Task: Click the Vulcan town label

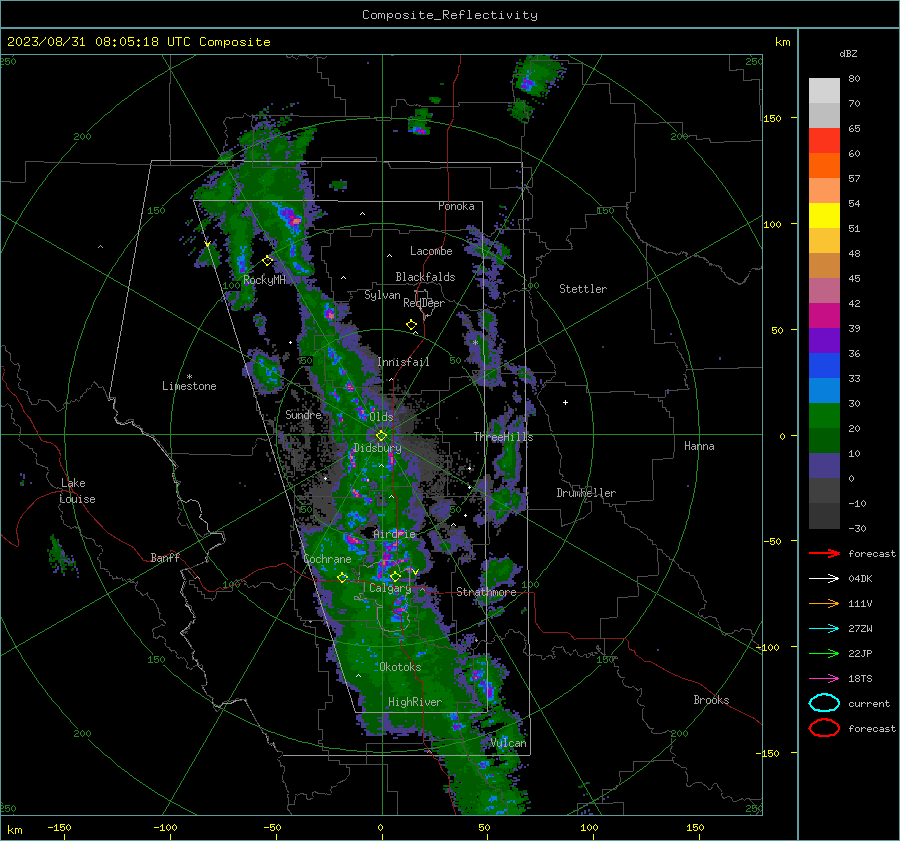Action: tap(508, 743)
